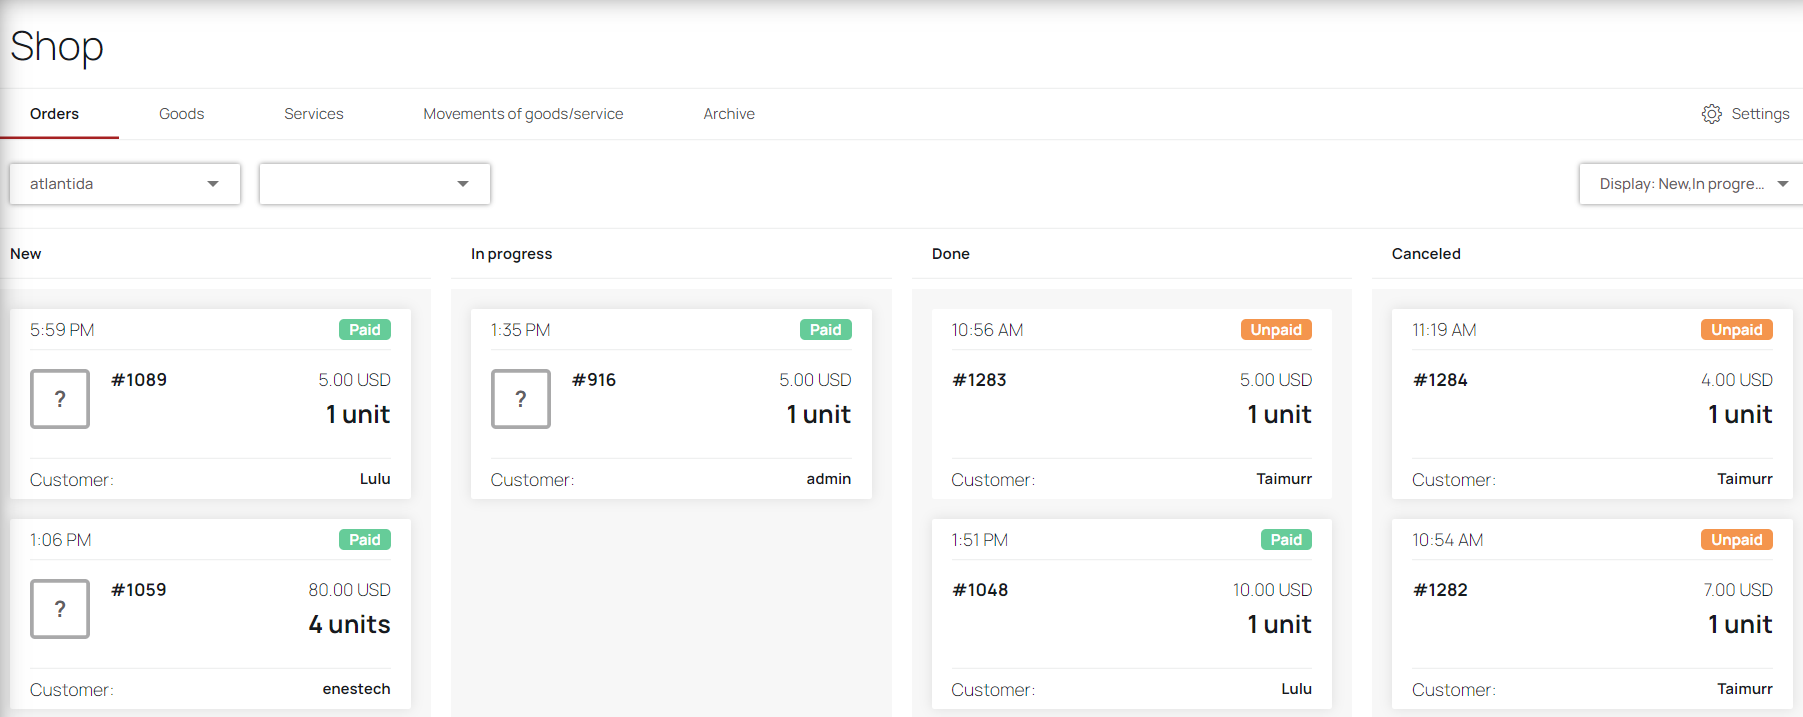Click the Unpaid badge on order #1282

(x=1737, y=540)
